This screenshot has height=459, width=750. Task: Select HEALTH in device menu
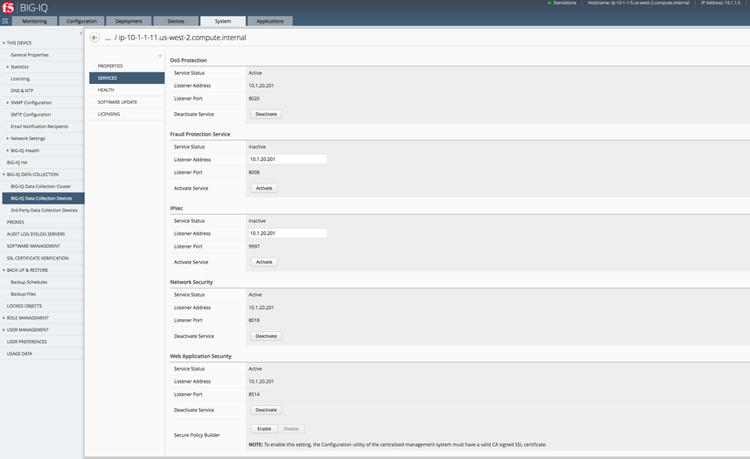127,90
